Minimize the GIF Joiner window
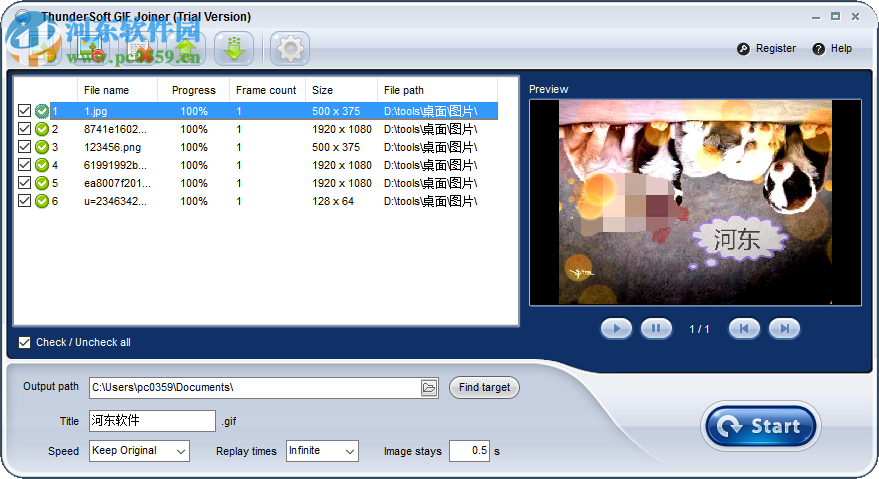 point(816,17)
